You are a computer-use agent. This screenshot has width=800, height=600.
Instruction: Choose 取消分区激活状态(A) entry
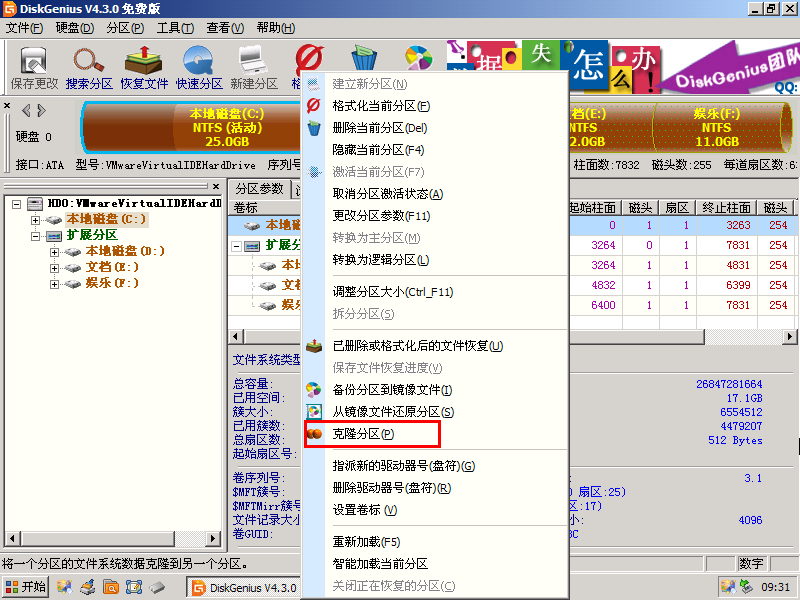(x=436, y=194)
